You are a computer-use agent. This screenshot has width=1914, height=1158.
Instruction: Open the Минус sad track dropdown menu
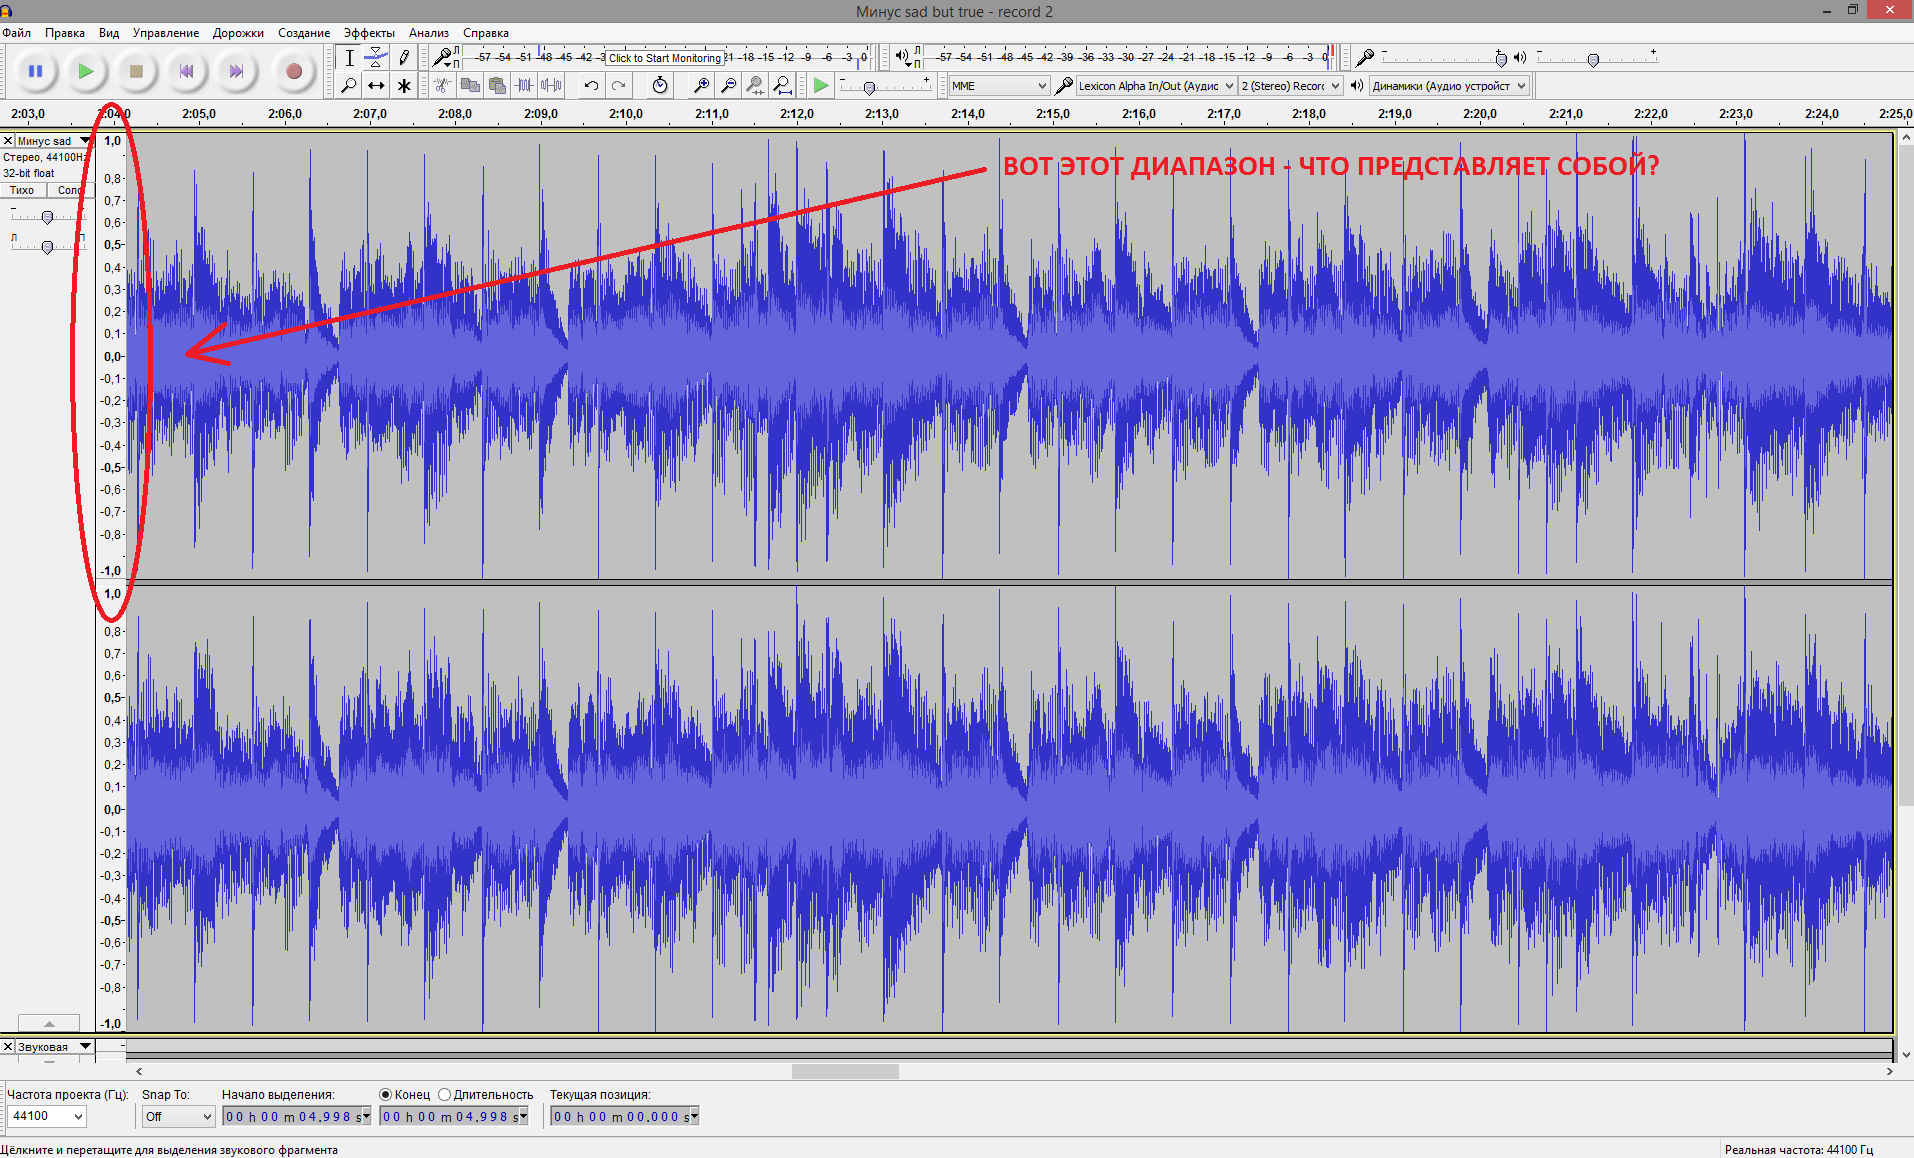(x=53, y=141)
